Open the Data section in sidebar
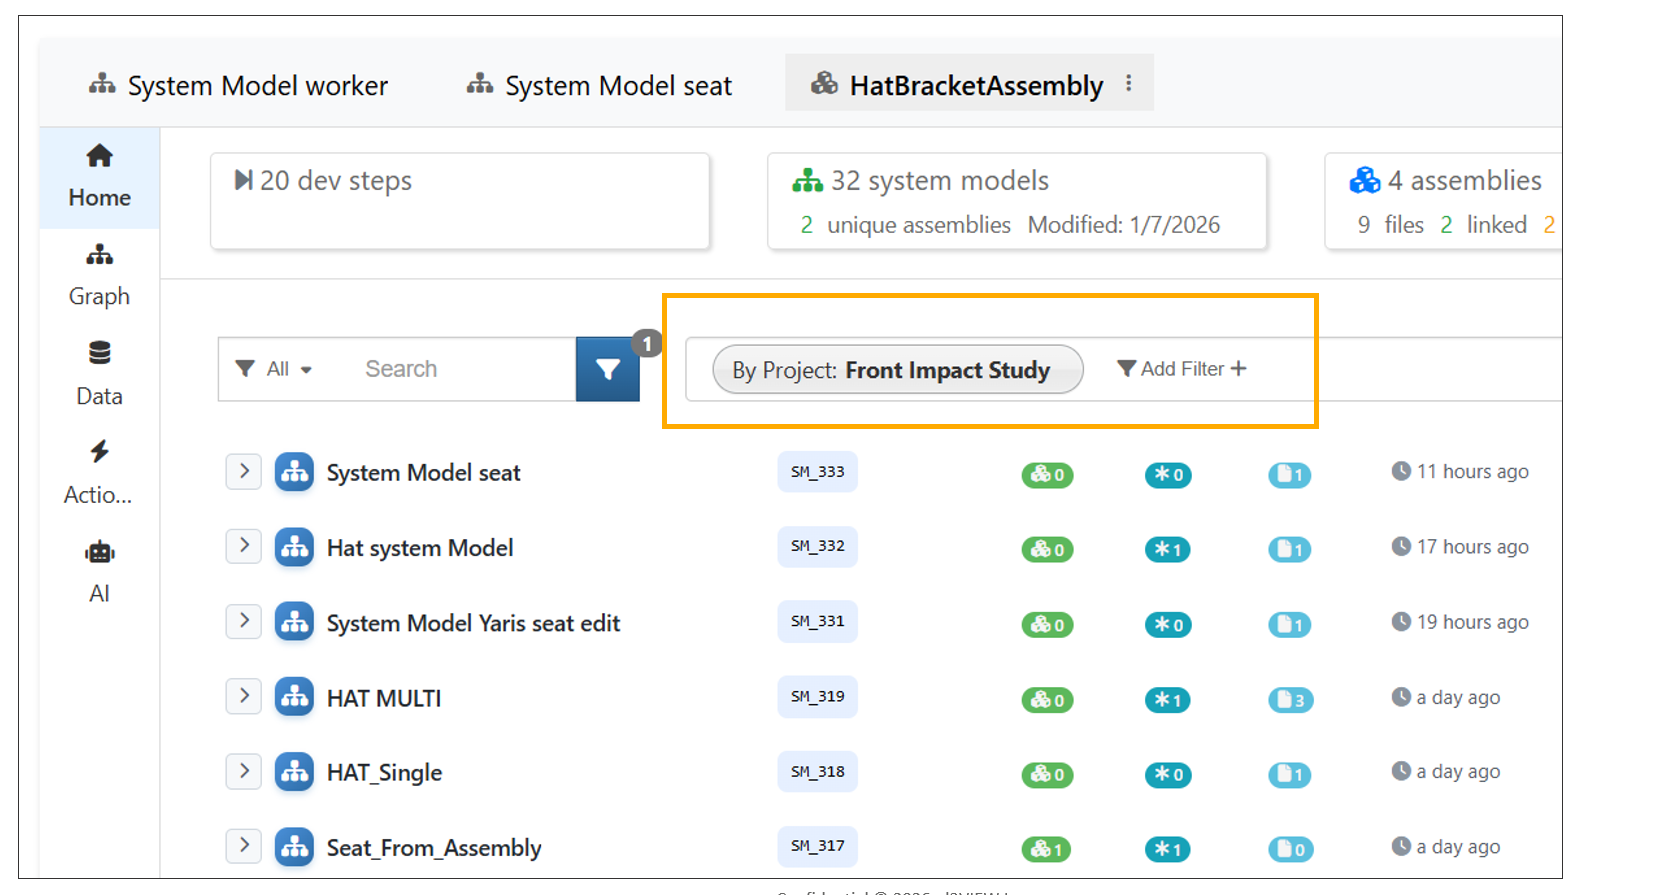The width and height of the screenshot is (1677, 895). [99, 374]
